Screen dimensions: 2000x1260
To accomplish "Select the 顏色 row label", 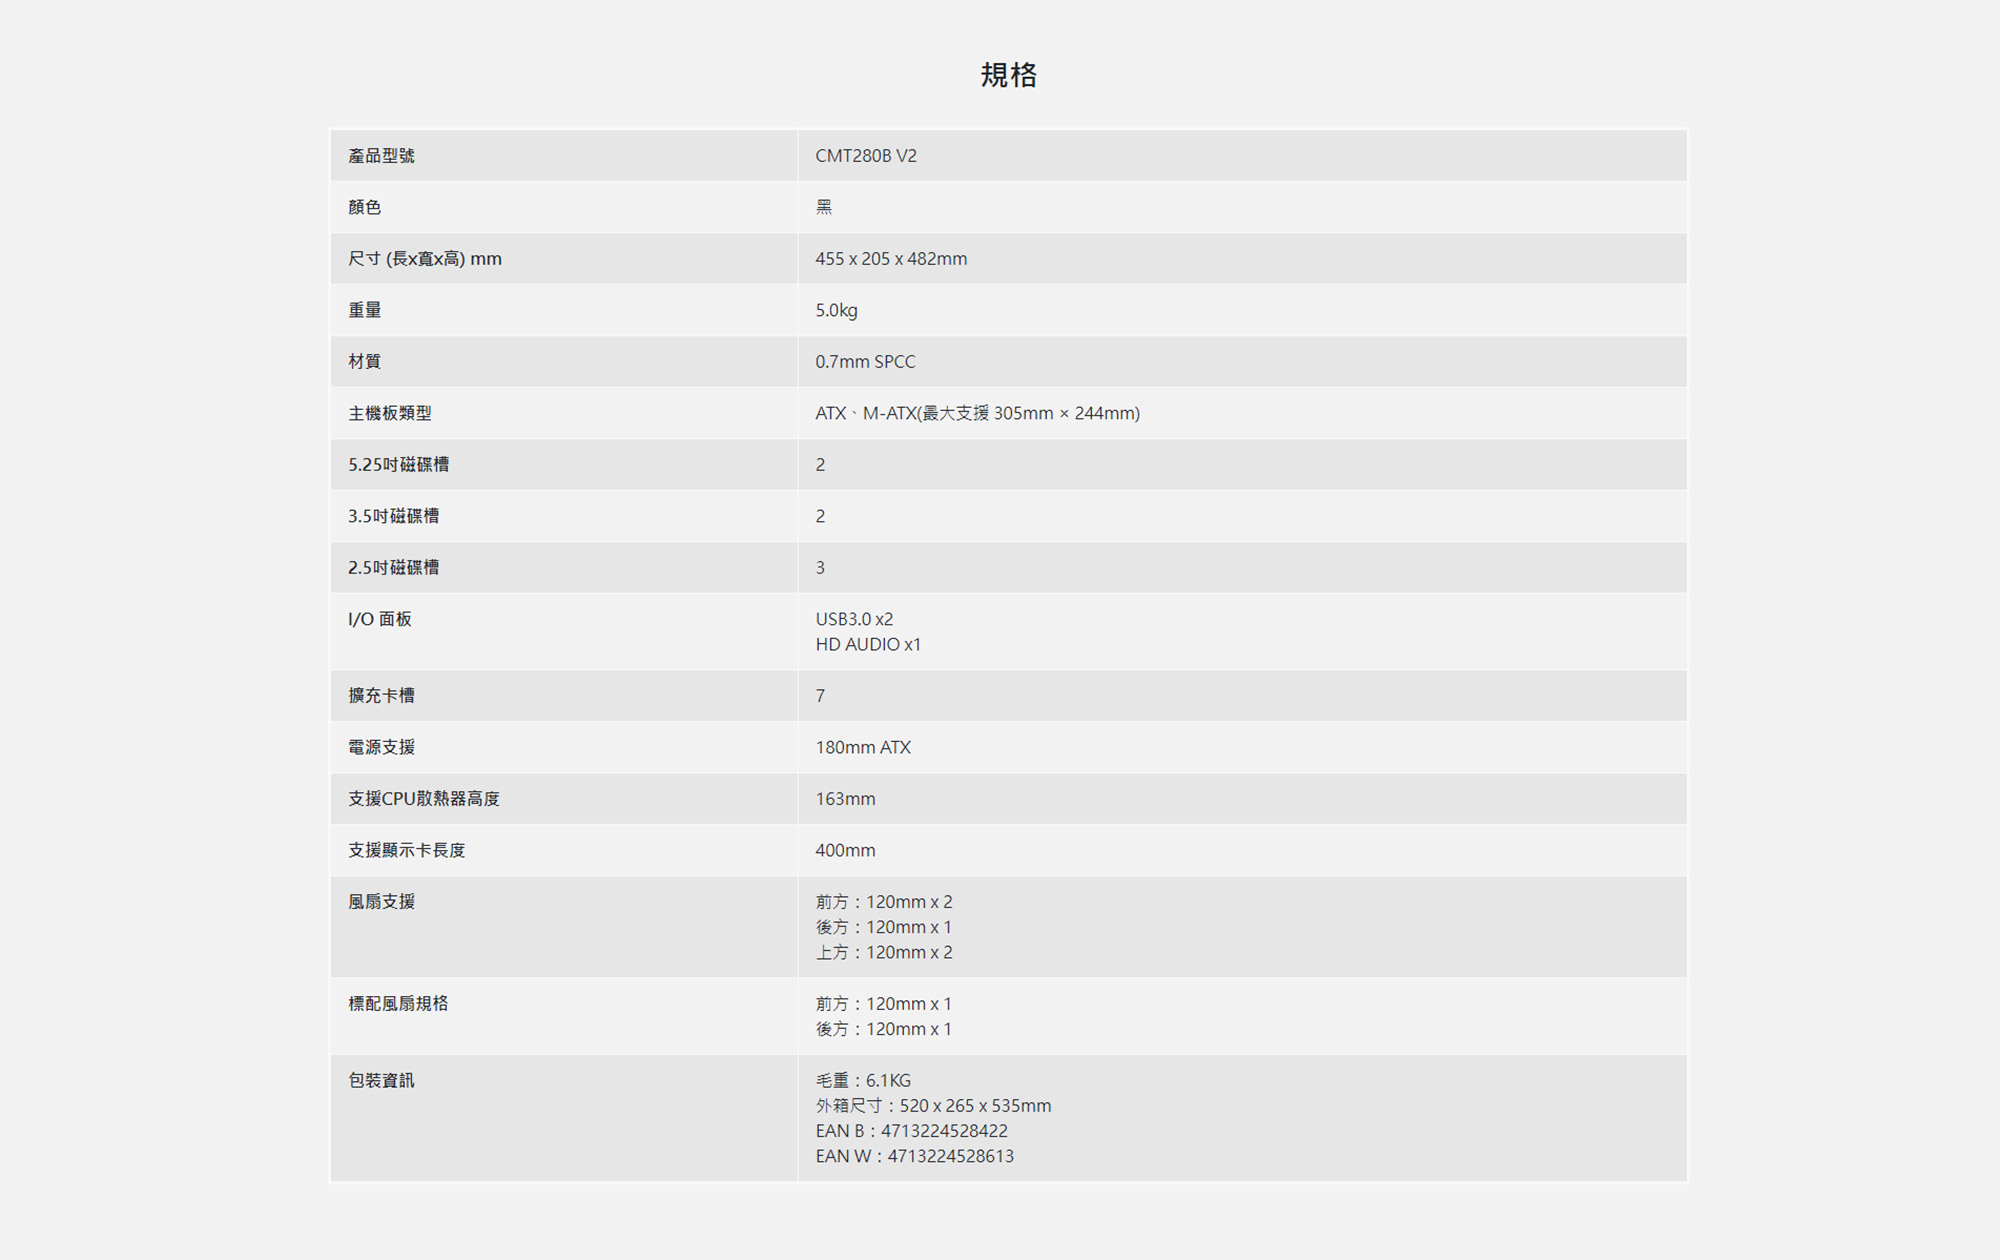I will 365,207.
